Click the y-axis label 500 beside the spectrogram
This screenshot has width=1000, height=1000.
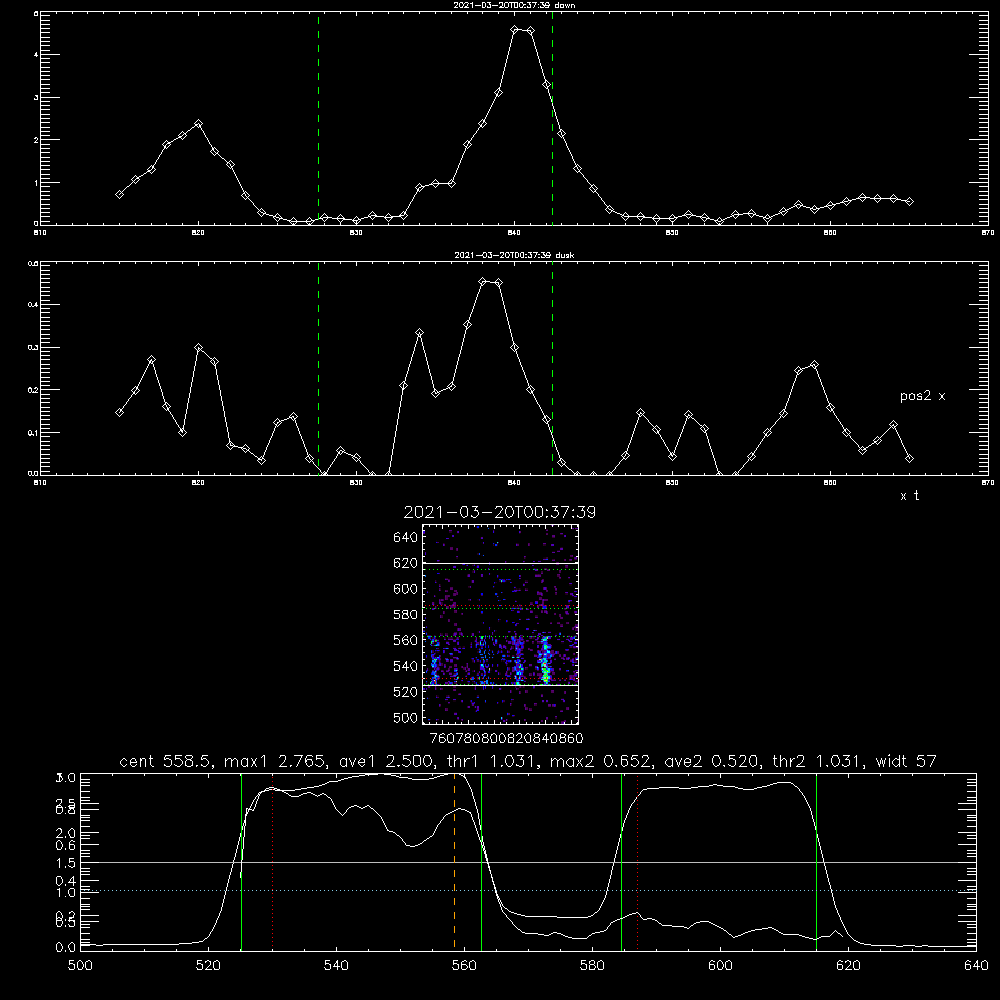click(x=406, y=717)
